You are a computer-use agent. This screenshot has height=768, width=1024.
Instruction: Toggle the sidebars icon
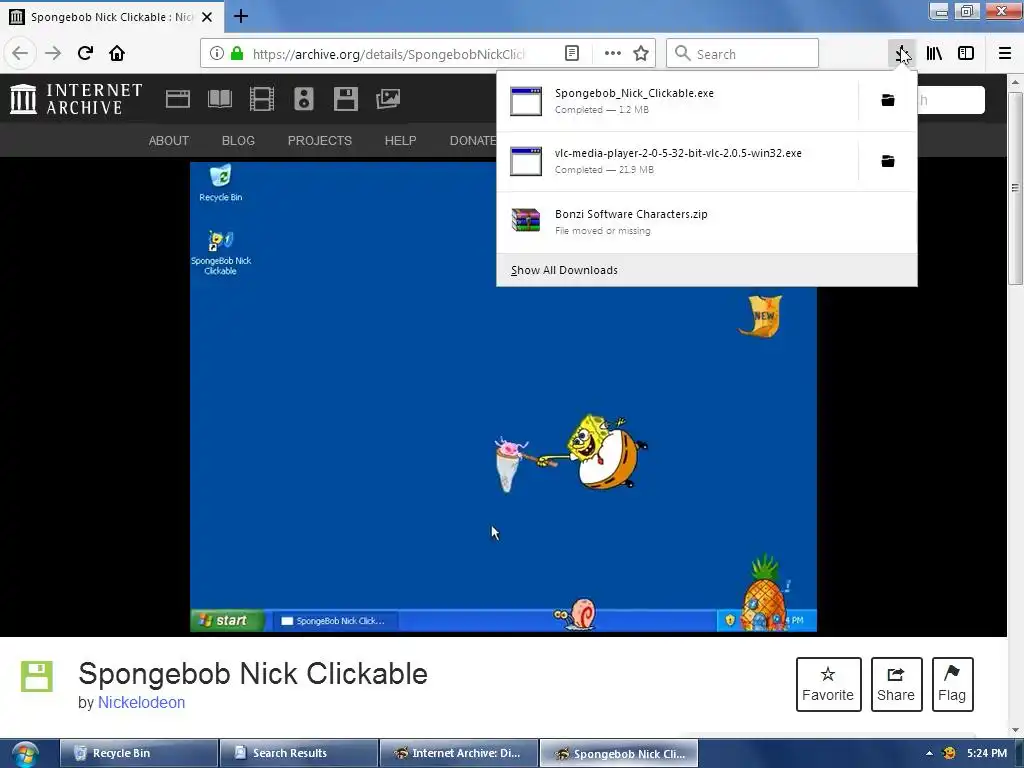tap(966, 54)
